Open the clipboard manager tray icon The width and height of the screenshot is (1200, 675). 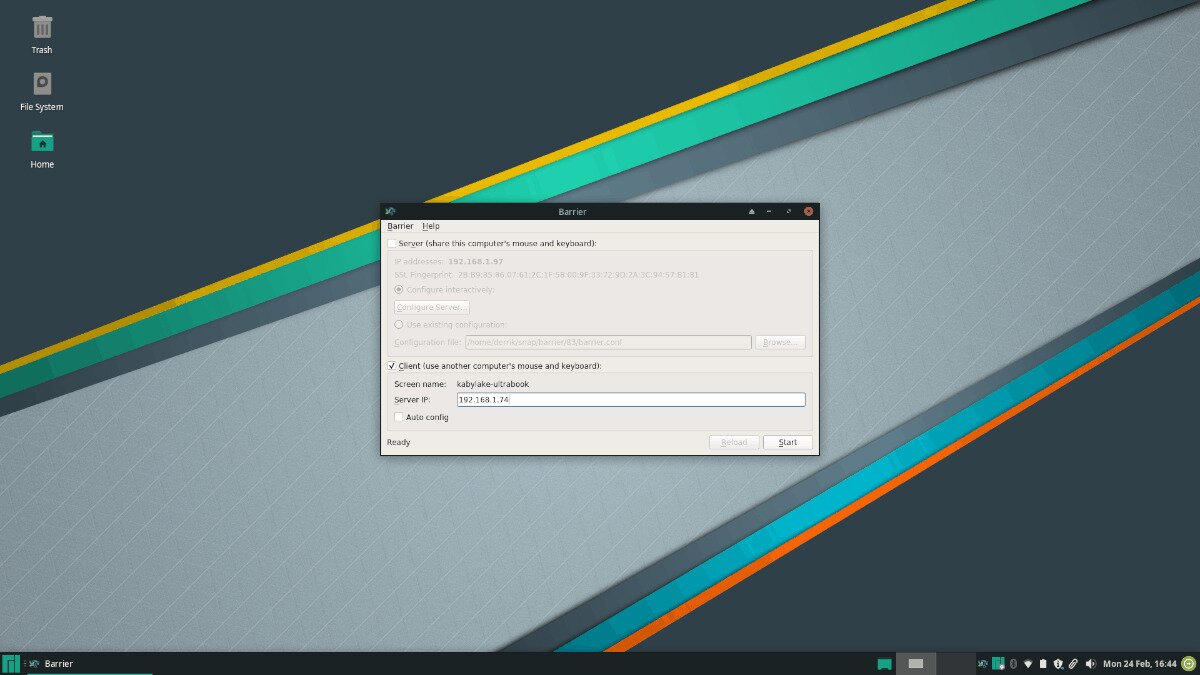pos(1073,663)
